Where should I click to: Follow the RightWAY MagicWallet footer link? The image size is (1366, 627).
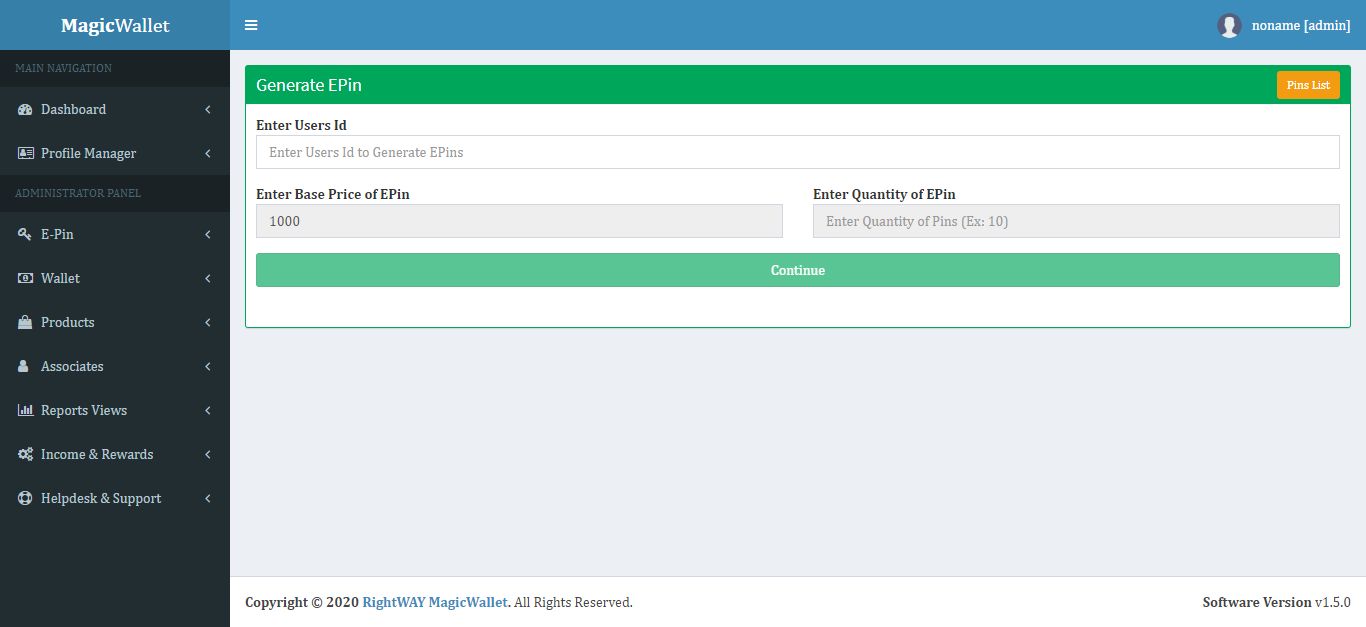[x=436, y=602]
